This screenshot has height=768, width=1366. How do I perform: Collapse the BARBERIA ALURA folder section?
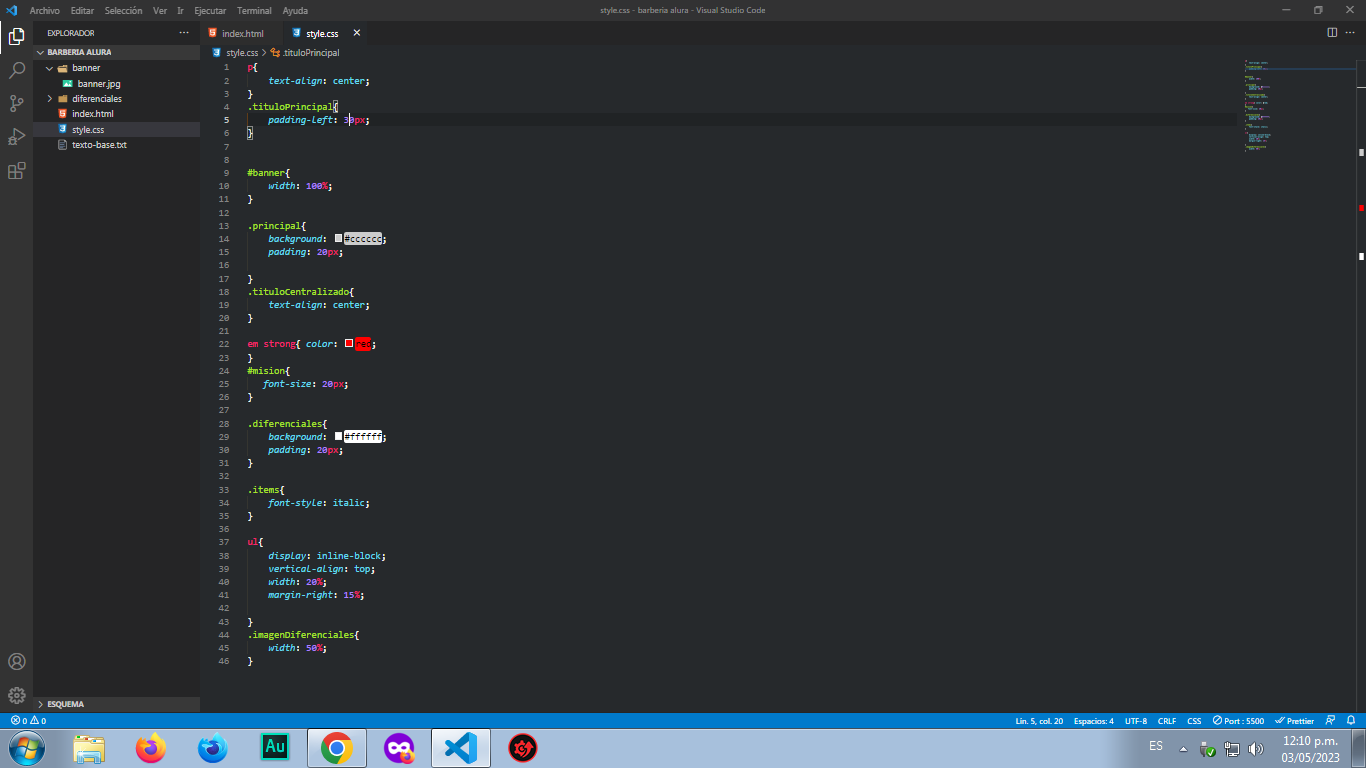click(x=116, y=52)
